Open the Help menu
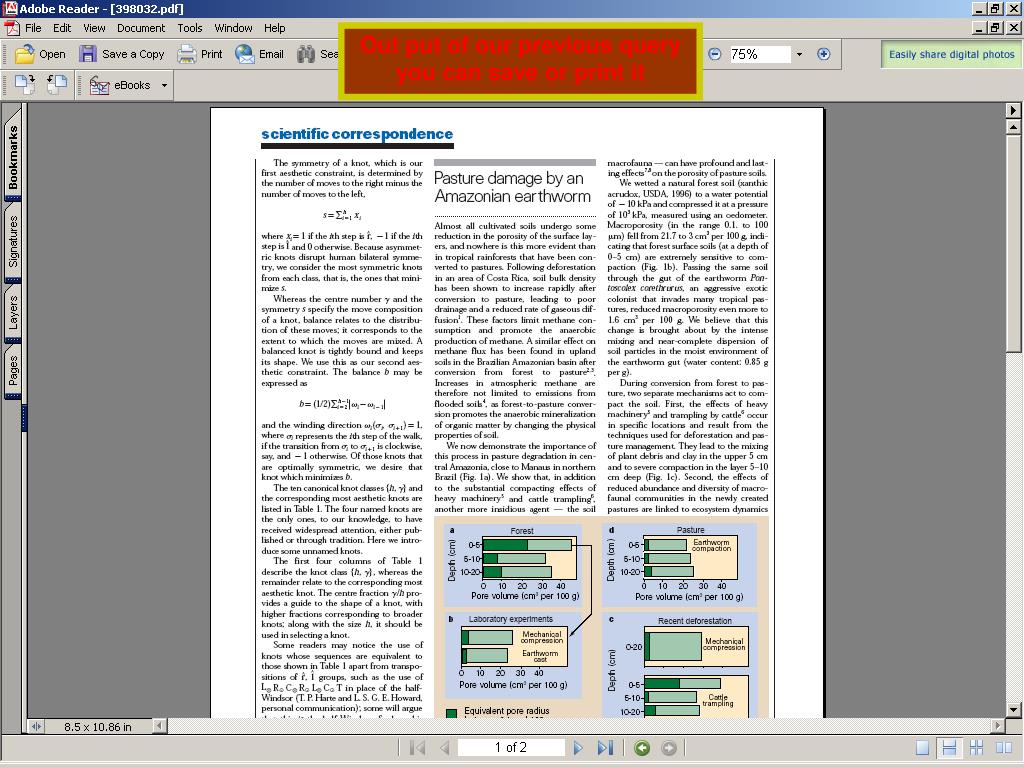The height and width of the screenshot is (768, 1024). point(274,28)
